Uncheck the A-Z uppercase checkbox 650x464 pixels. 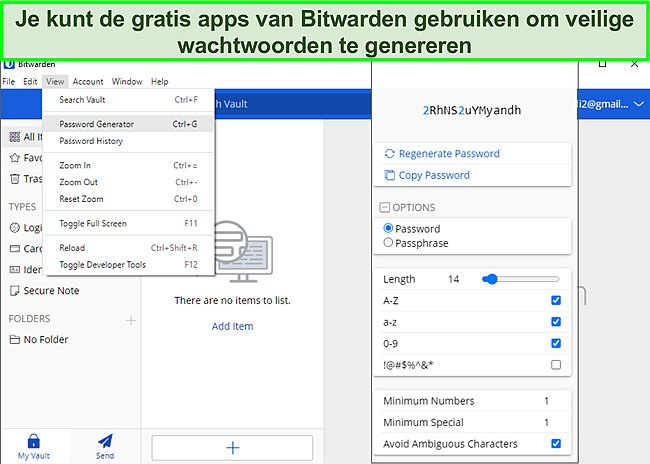[x=556, y=300]
